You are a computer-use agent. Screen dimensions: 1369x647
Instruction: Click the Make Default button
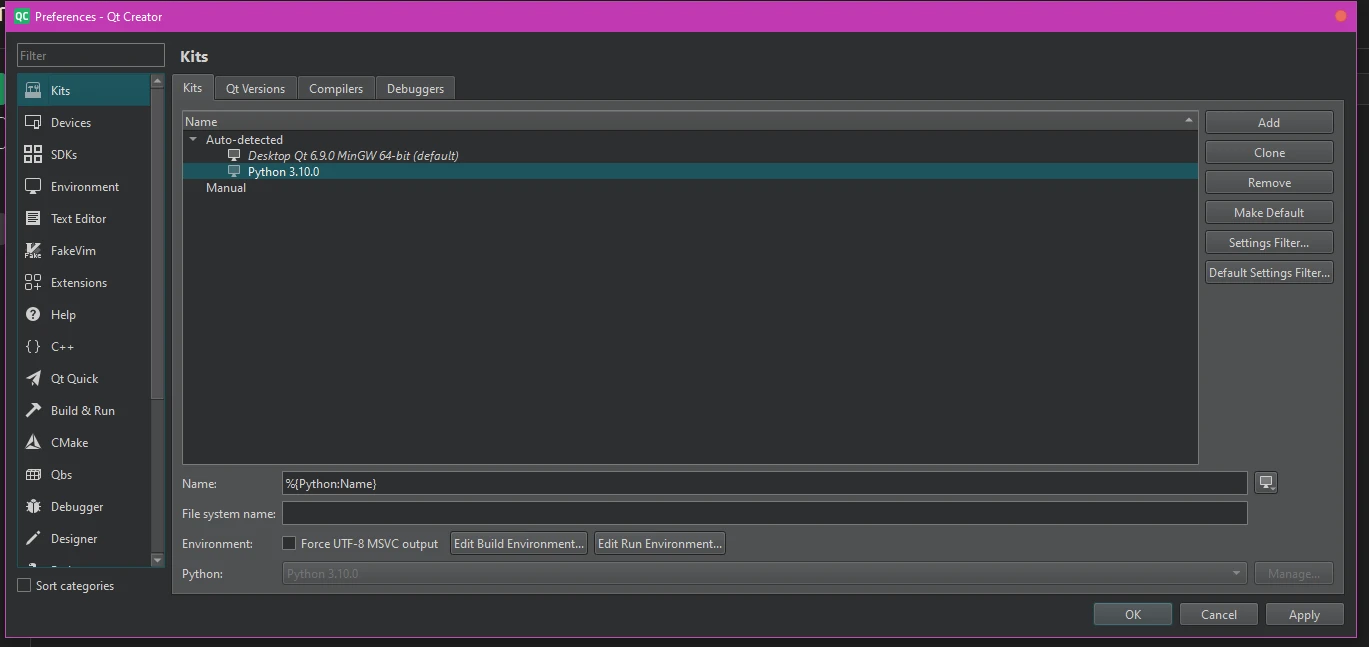pyautogui.click(x=1269, y=212)
